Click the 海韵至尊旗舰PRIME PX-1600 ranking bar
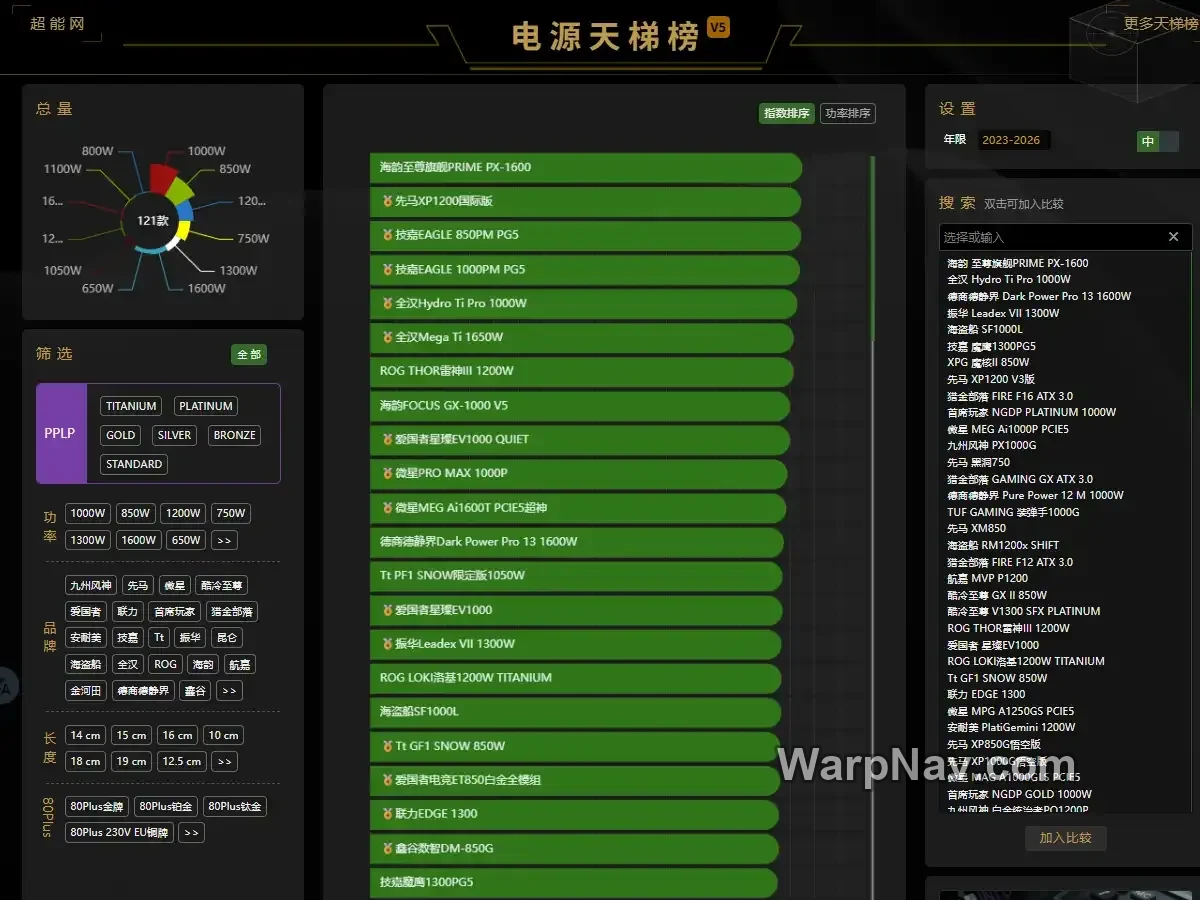Viewport: 1200px width, 900px height. (586, 167)
